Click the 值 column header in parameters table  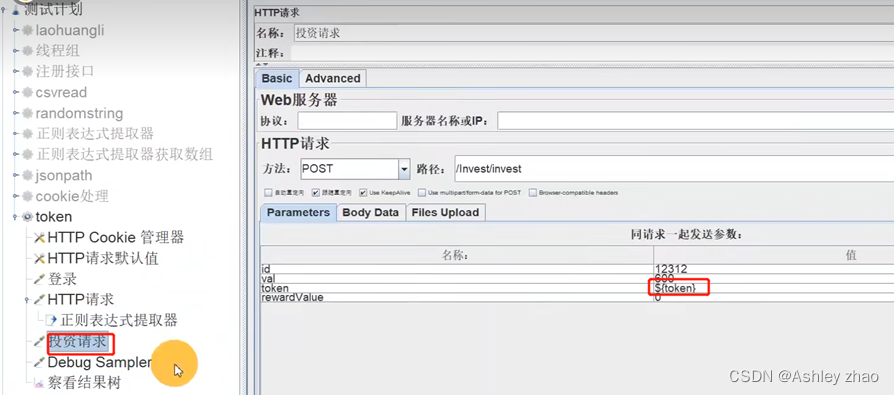774,256
